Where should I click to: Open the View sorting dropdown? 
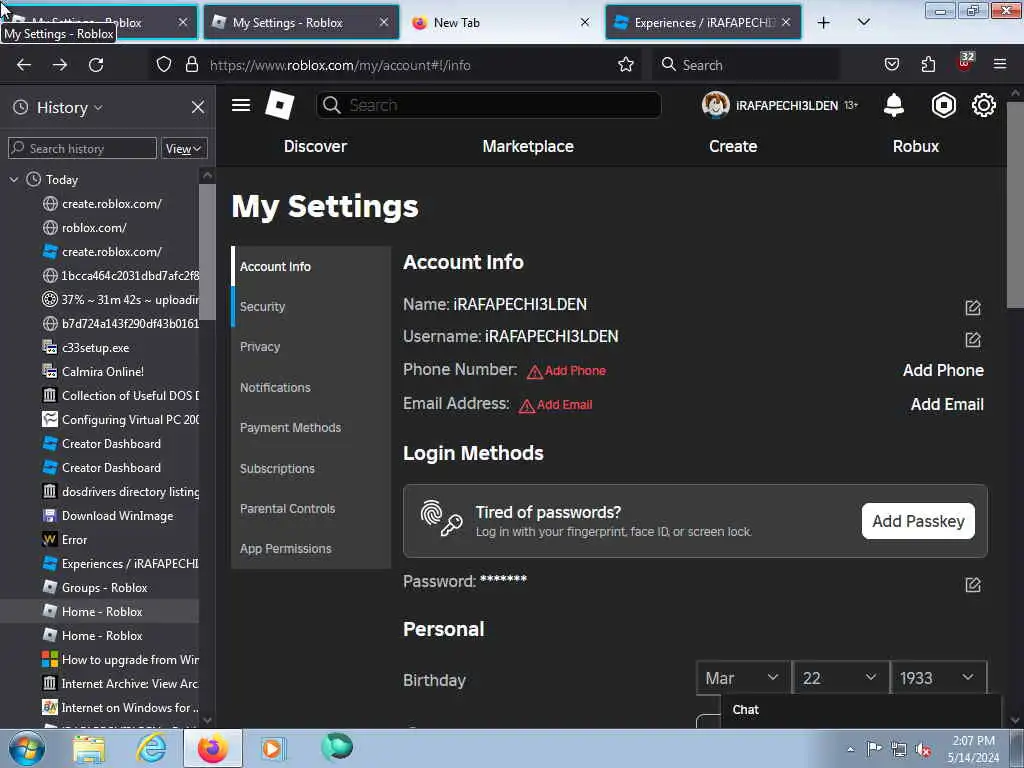tap(184, 148)
